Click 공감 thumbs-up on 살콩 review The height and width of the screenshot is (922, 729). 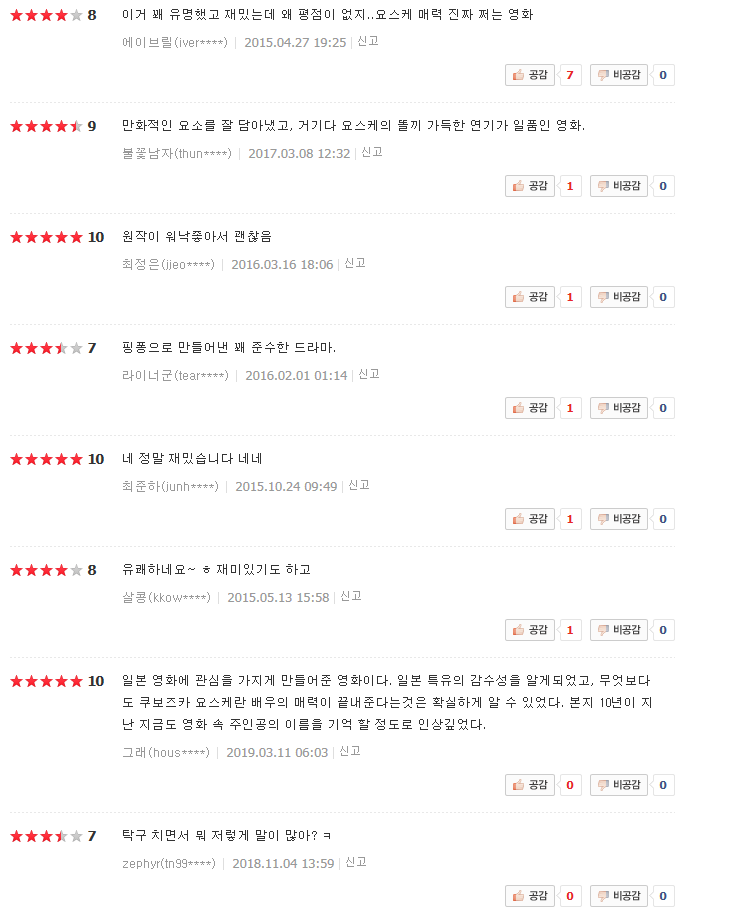(530, 630)
